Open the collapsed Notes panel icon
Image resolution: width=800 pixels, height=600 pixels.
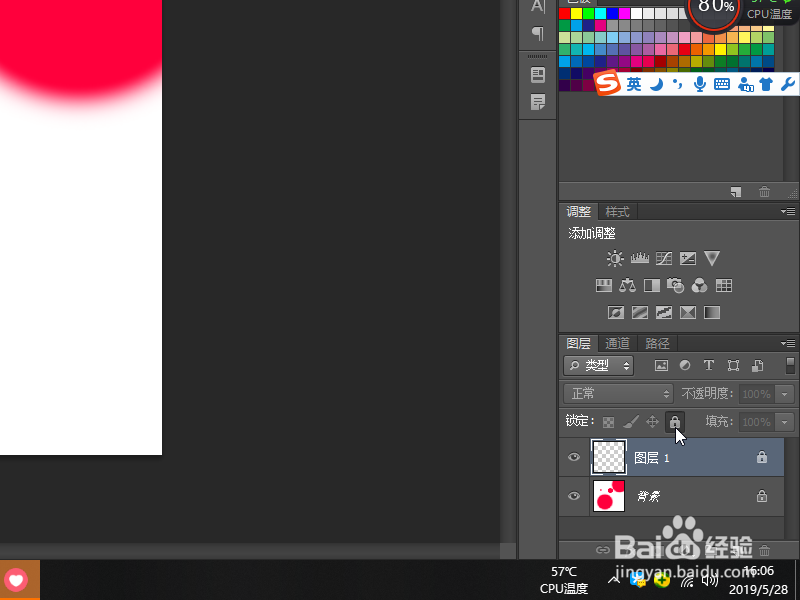pos(538,102)
